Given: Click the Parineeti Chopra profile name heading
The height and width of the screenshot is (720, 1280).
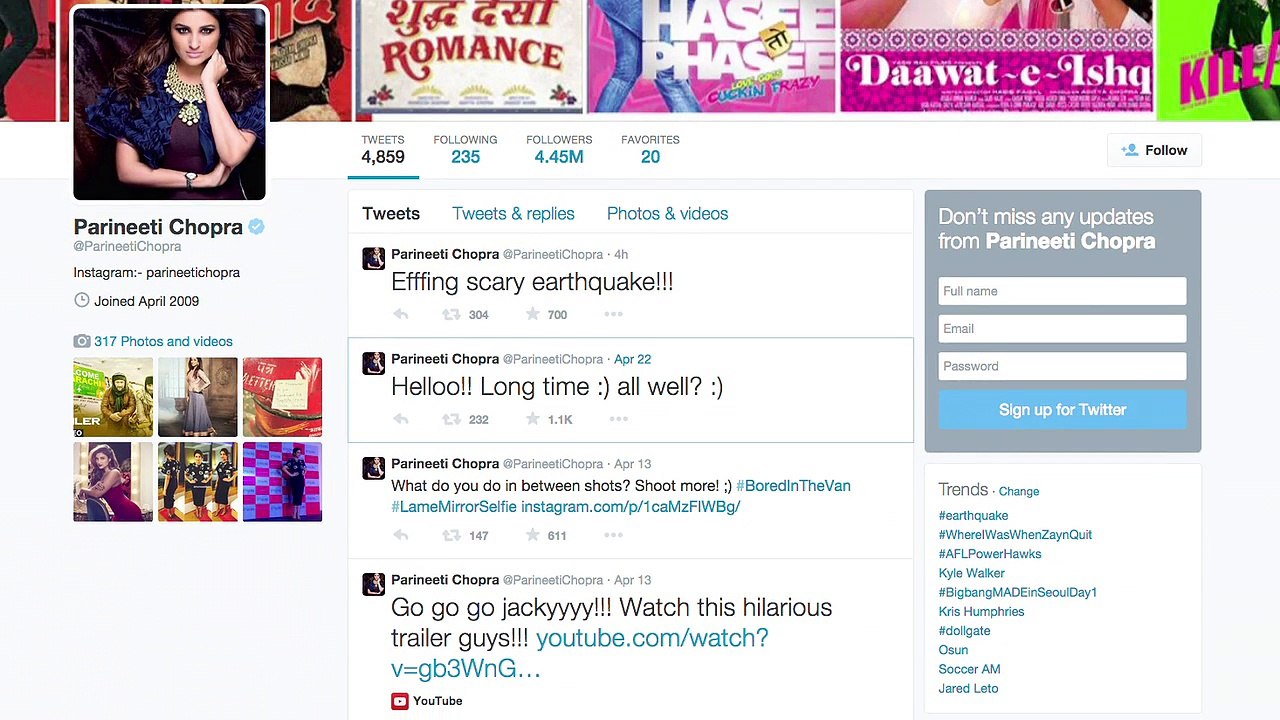Looking at the screenshot, I should coord(158,227).
